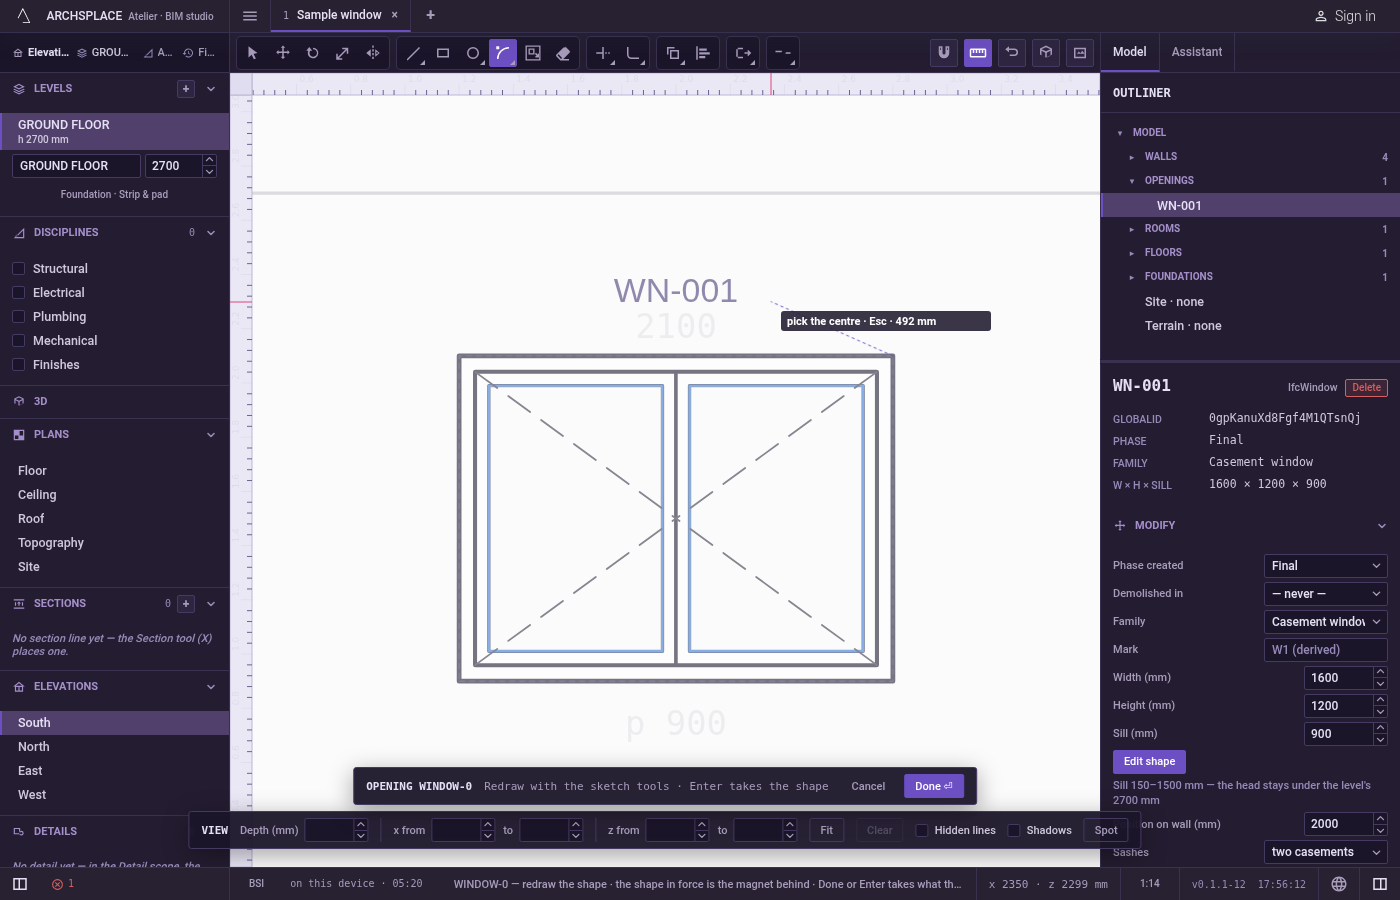Click the Delete button for WN-001
The width and height of the screenshot is (1400, 900).
pos(1366,388)
